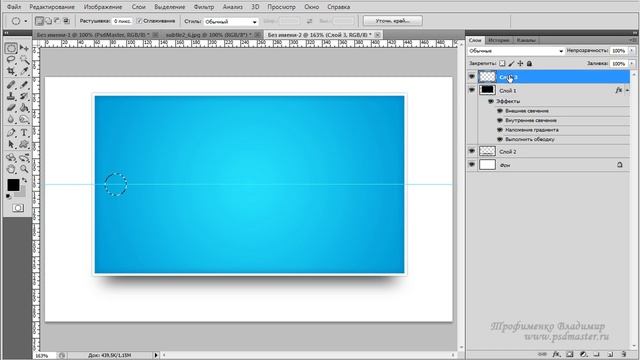Viewport: 640px width, 360px height.
Task: Select the Clone Stamp tool
Action: click(11, 96)
